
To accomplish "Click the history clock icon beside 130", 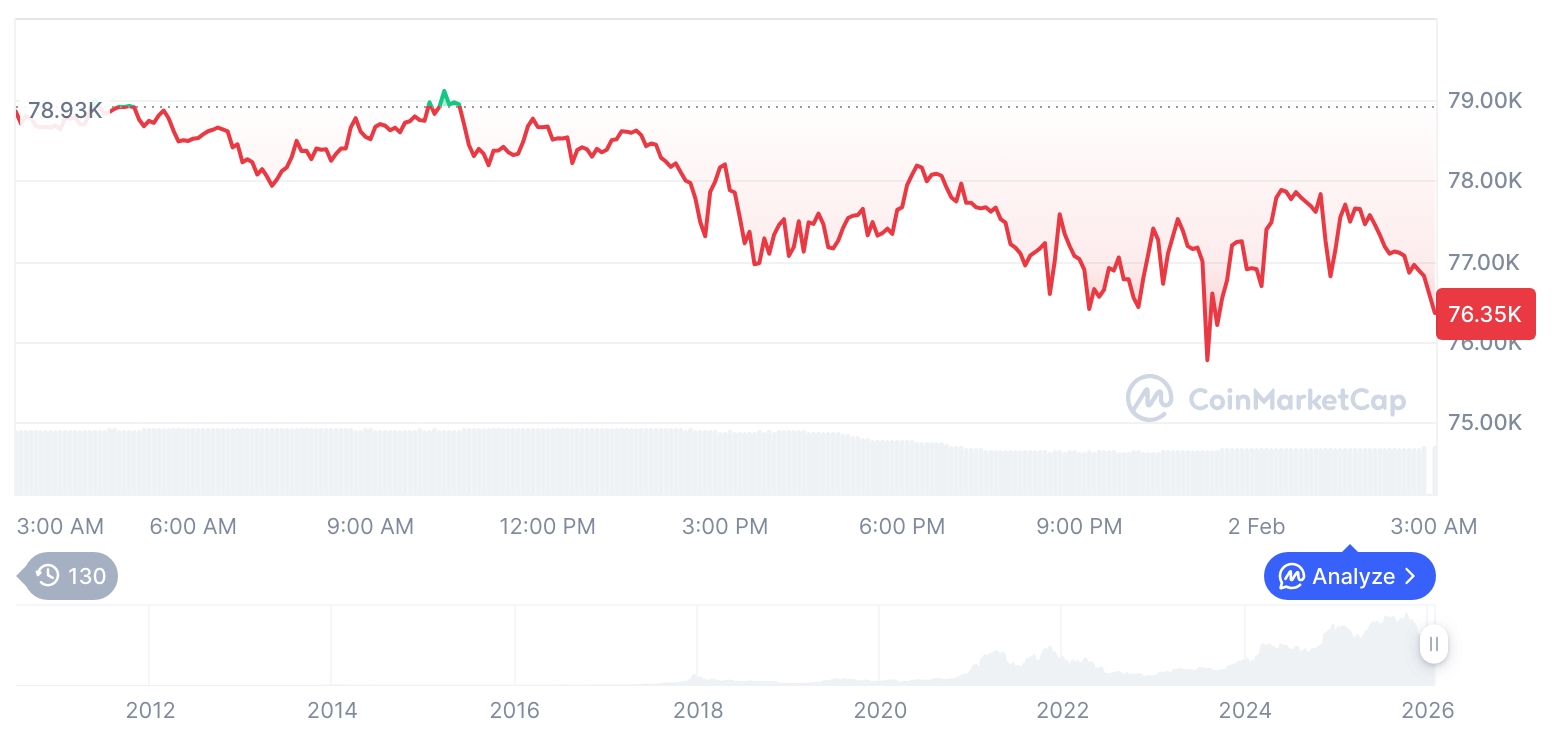I will [47, 576].
